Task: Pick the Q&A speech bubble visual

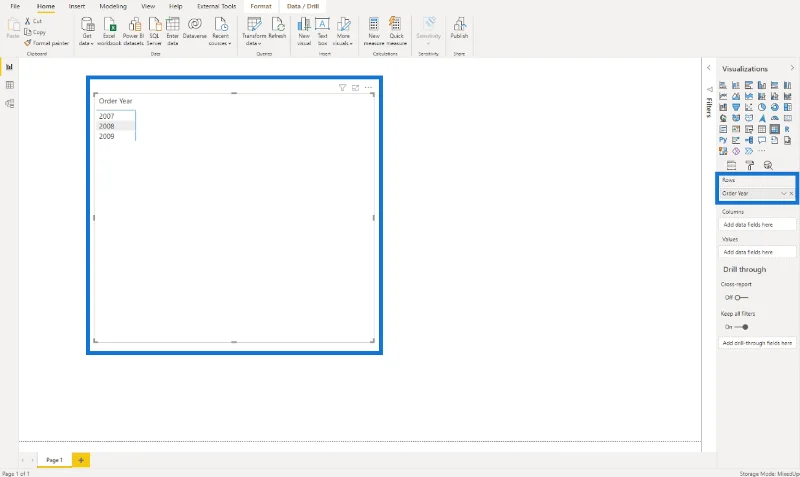Action: point(762,140)
